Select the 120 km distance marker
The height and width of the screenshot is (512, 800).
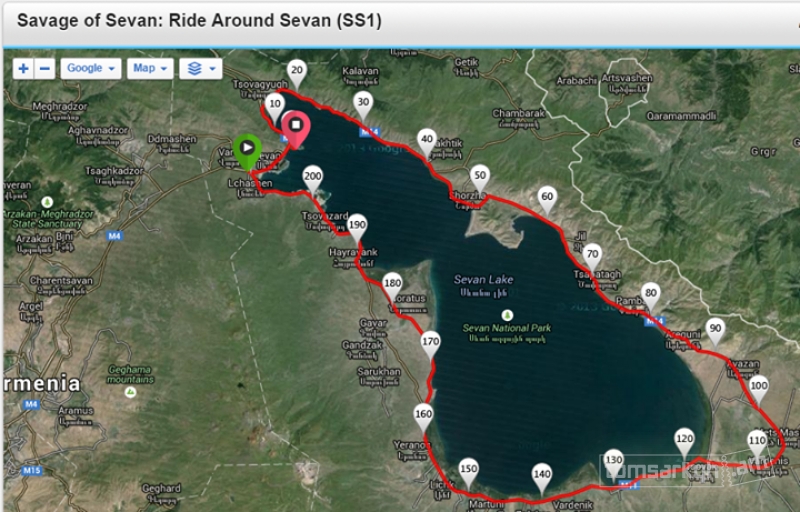[684, 438]
